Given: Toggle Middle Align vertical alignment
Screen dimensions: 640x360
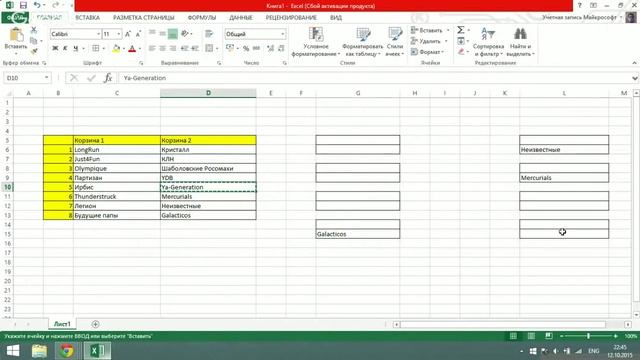Looking at the screenshot, I should [x=162, y=34].
